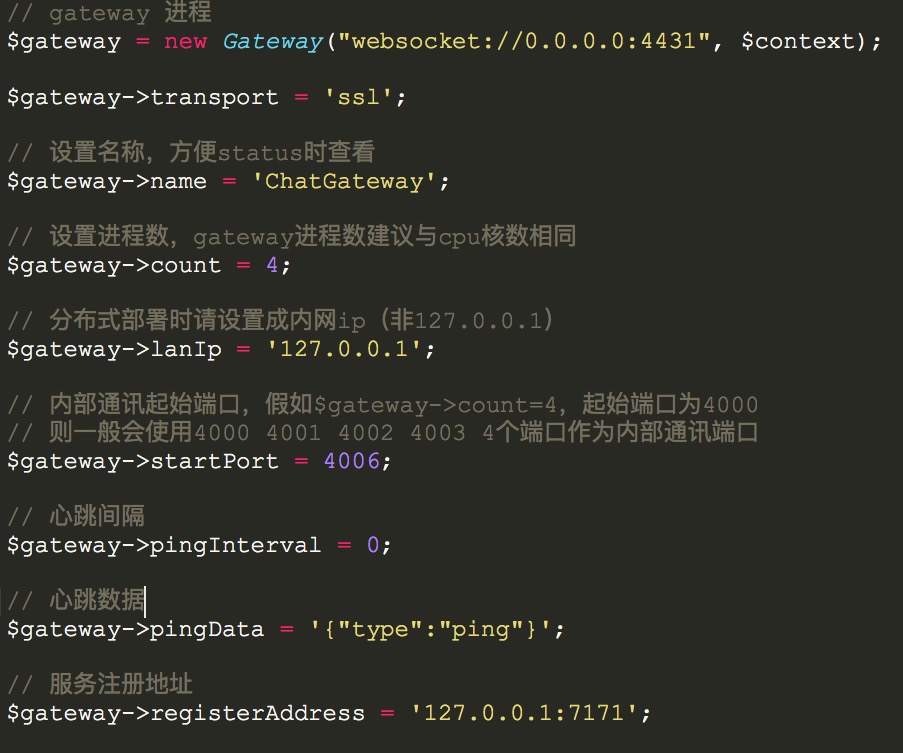Click the comment 心跳间隔
903x753 pixels.
point(76,516)
